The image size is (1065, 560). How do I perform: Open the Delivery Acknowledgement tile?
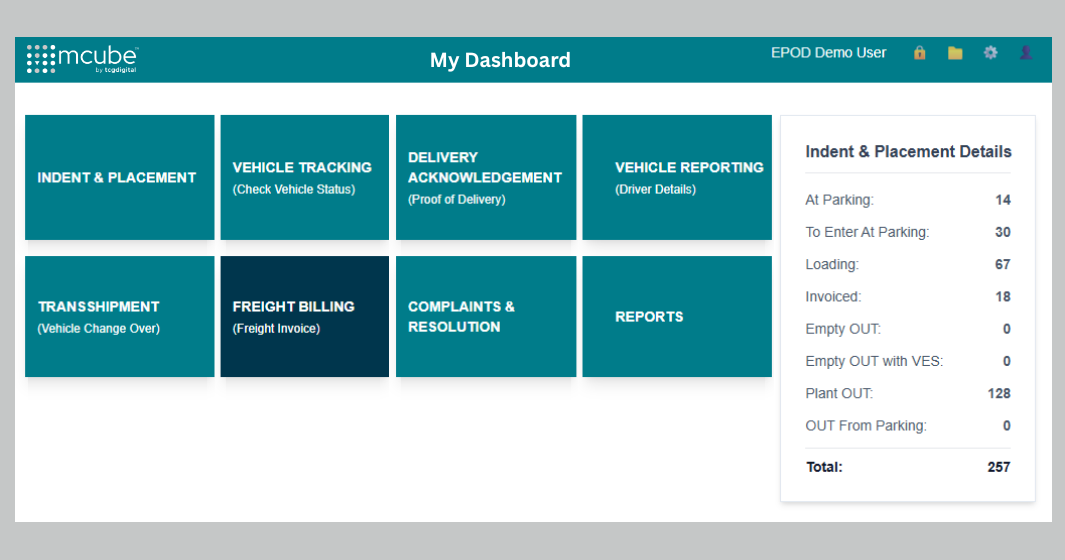(486, 177)
